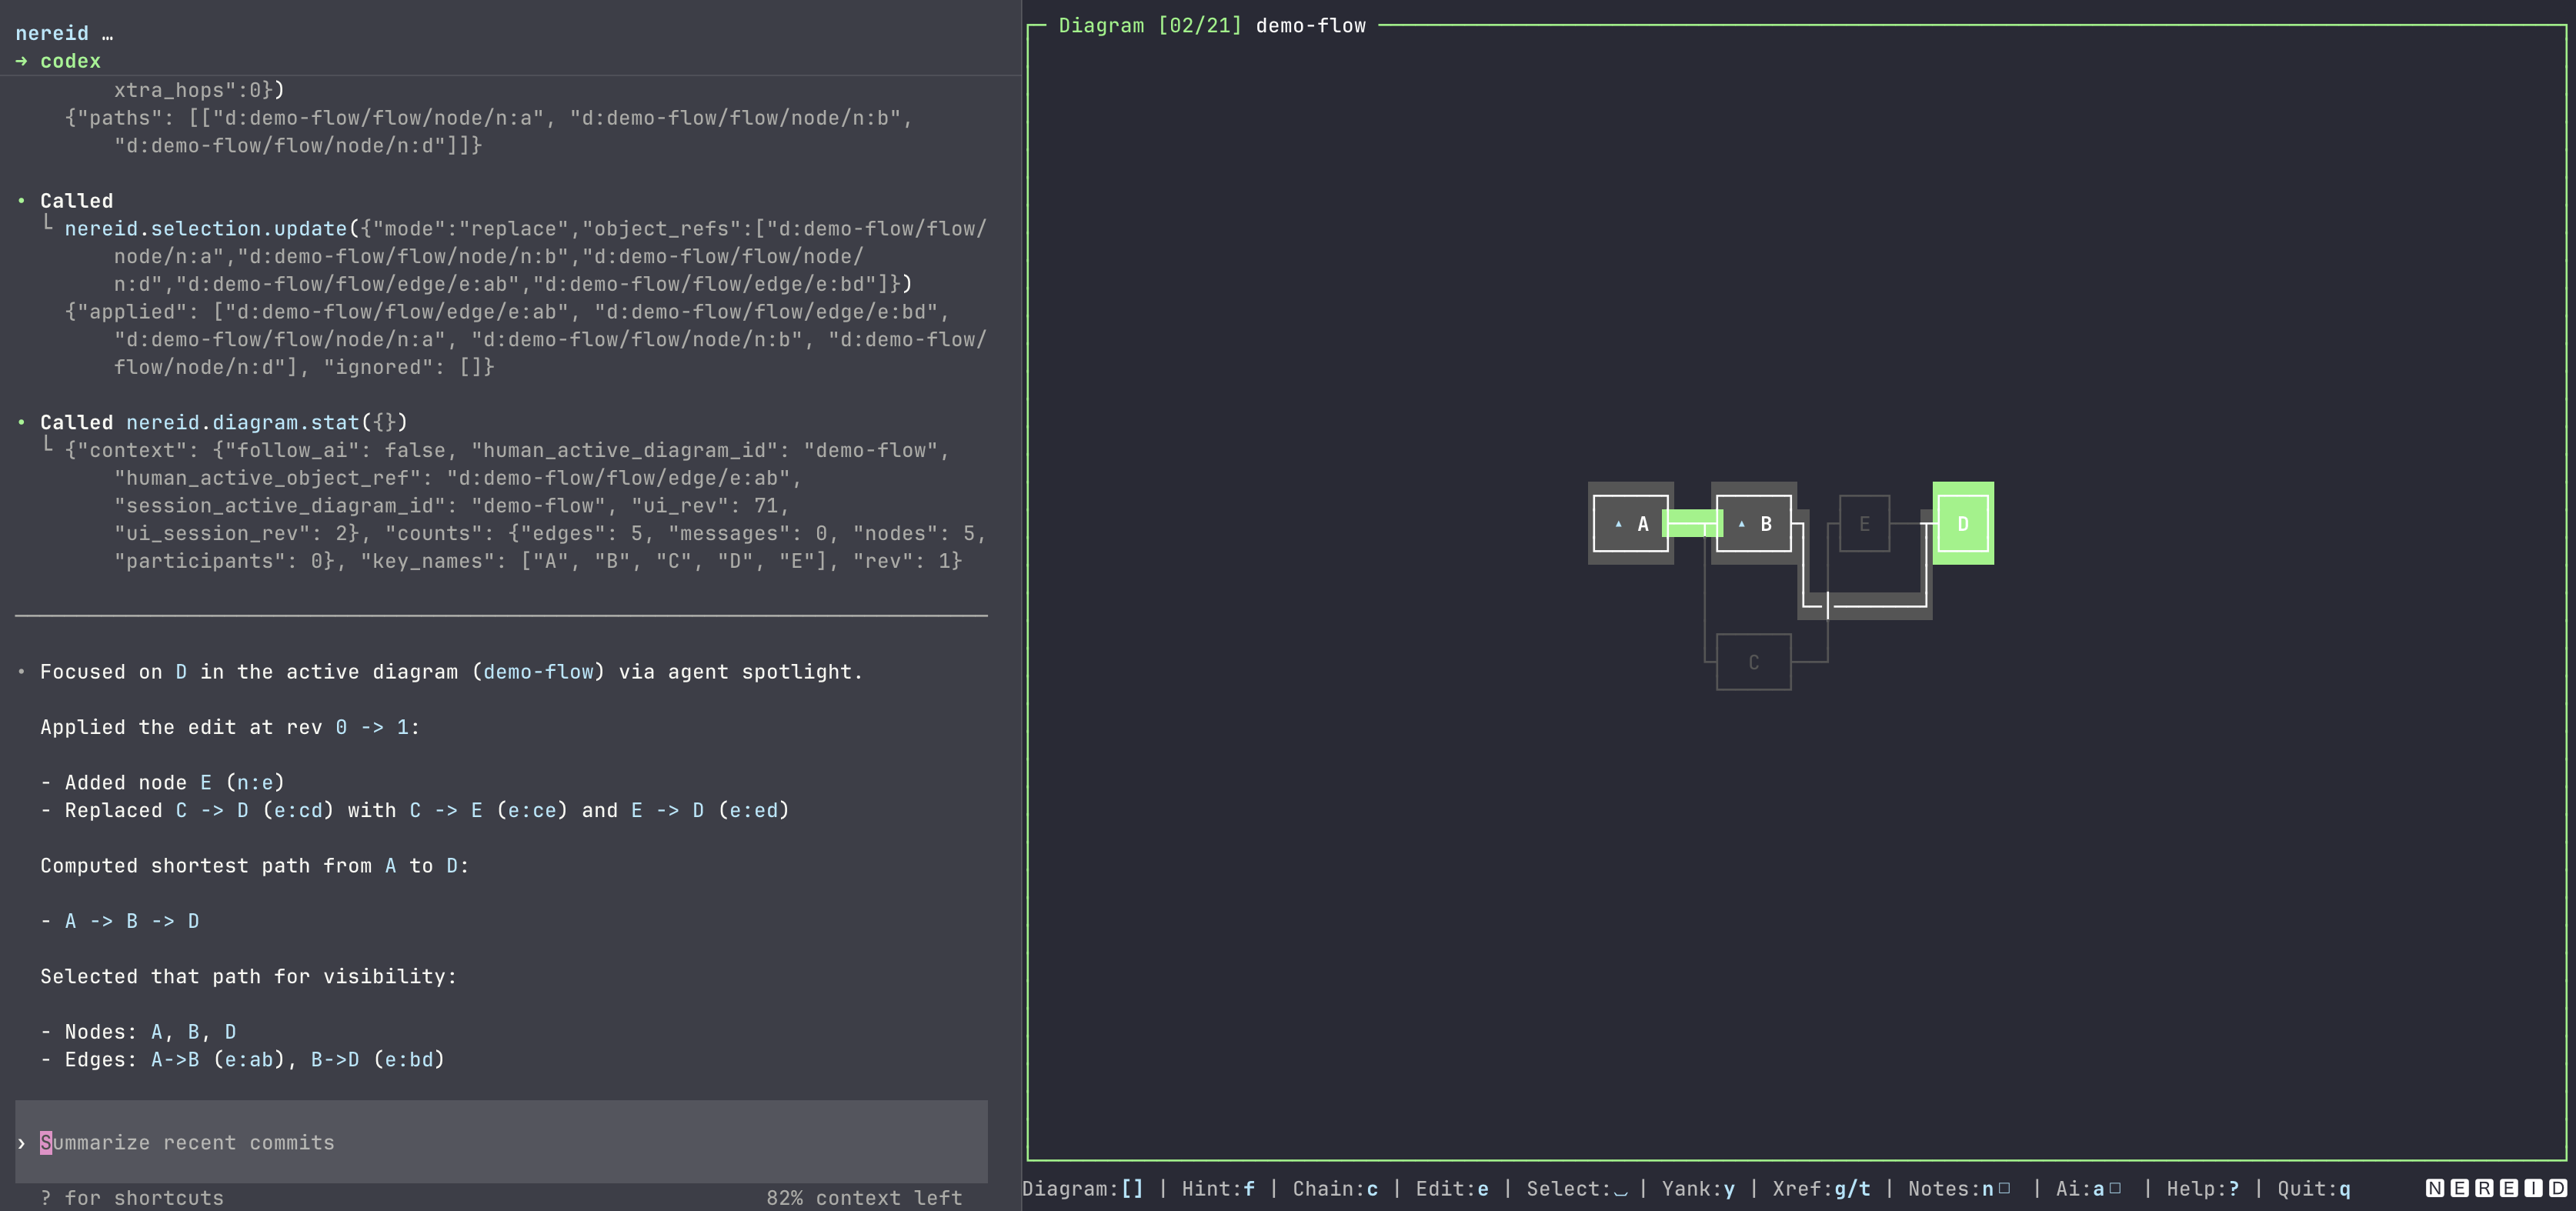Click the triangle marker on node A
This screenshot has width=2576, height=1211.
tap(1618, 524)
